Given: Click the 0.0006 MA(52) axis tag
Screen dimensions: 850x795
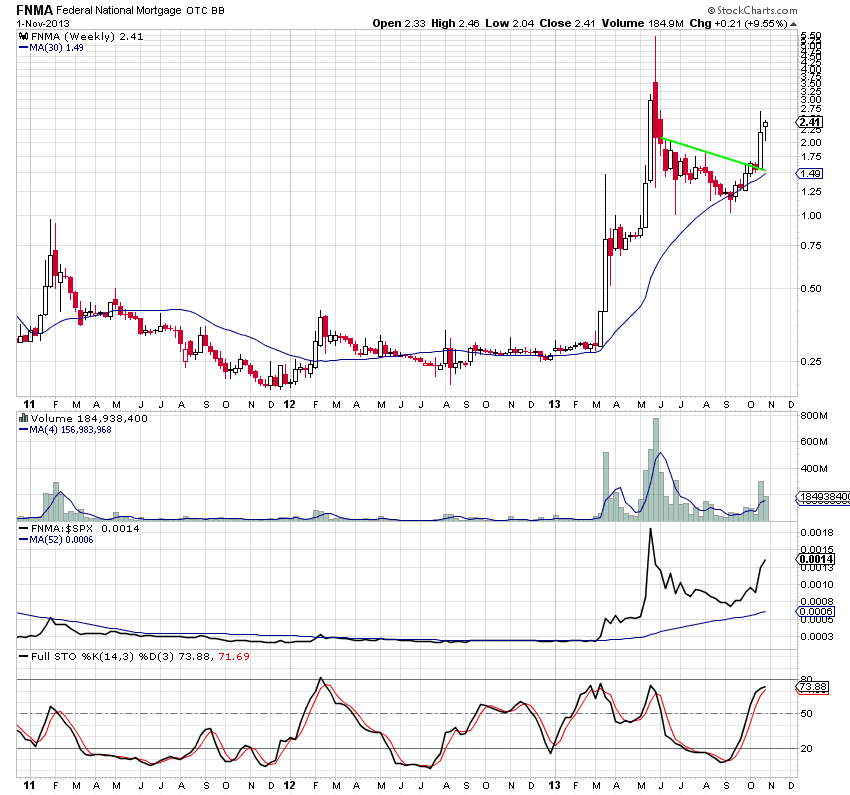Looking at the screenshot, I should 815,611.
